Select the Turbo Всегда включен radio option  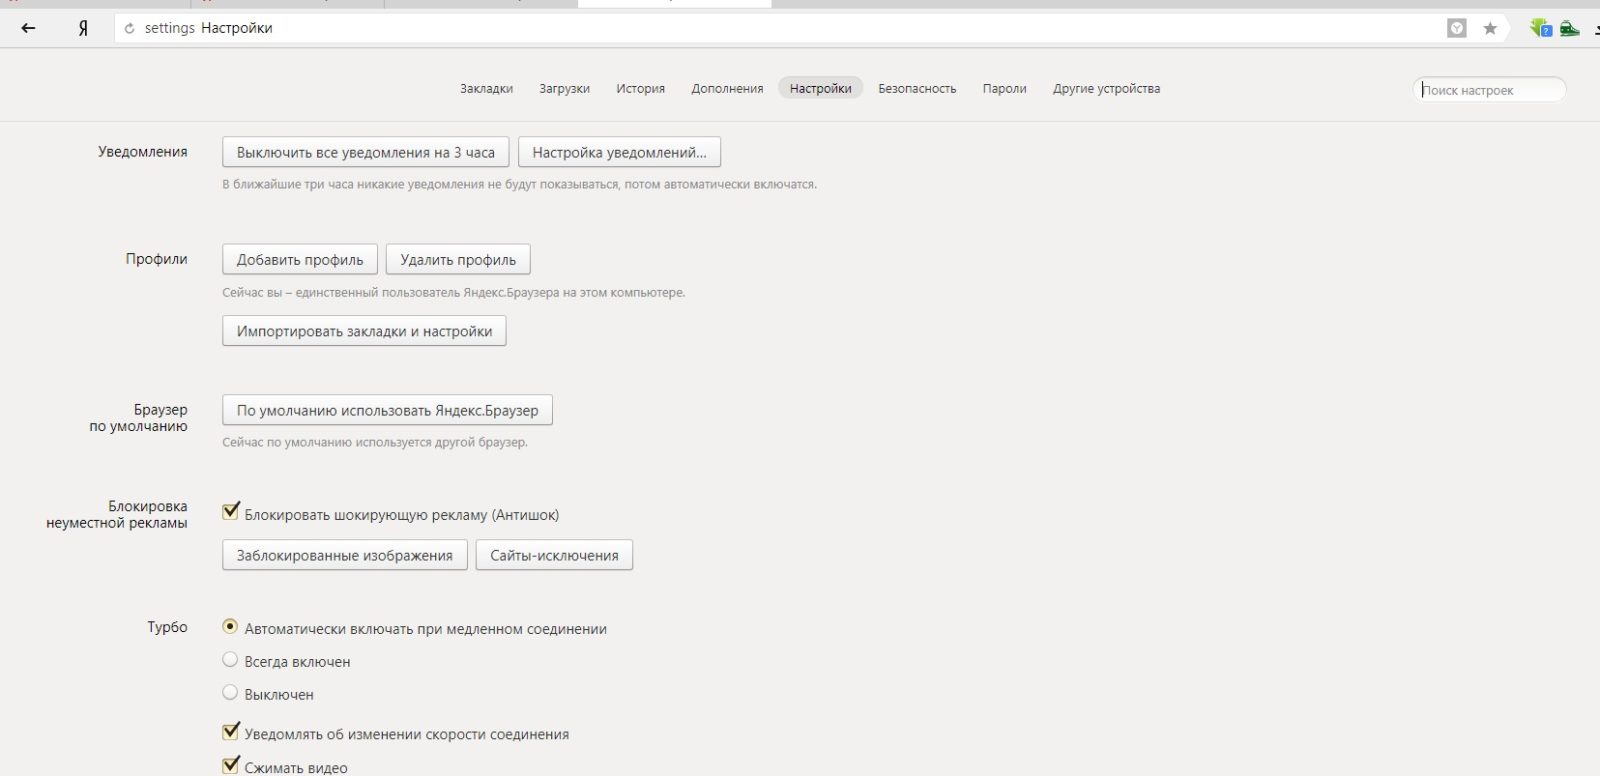click(230, 660)
